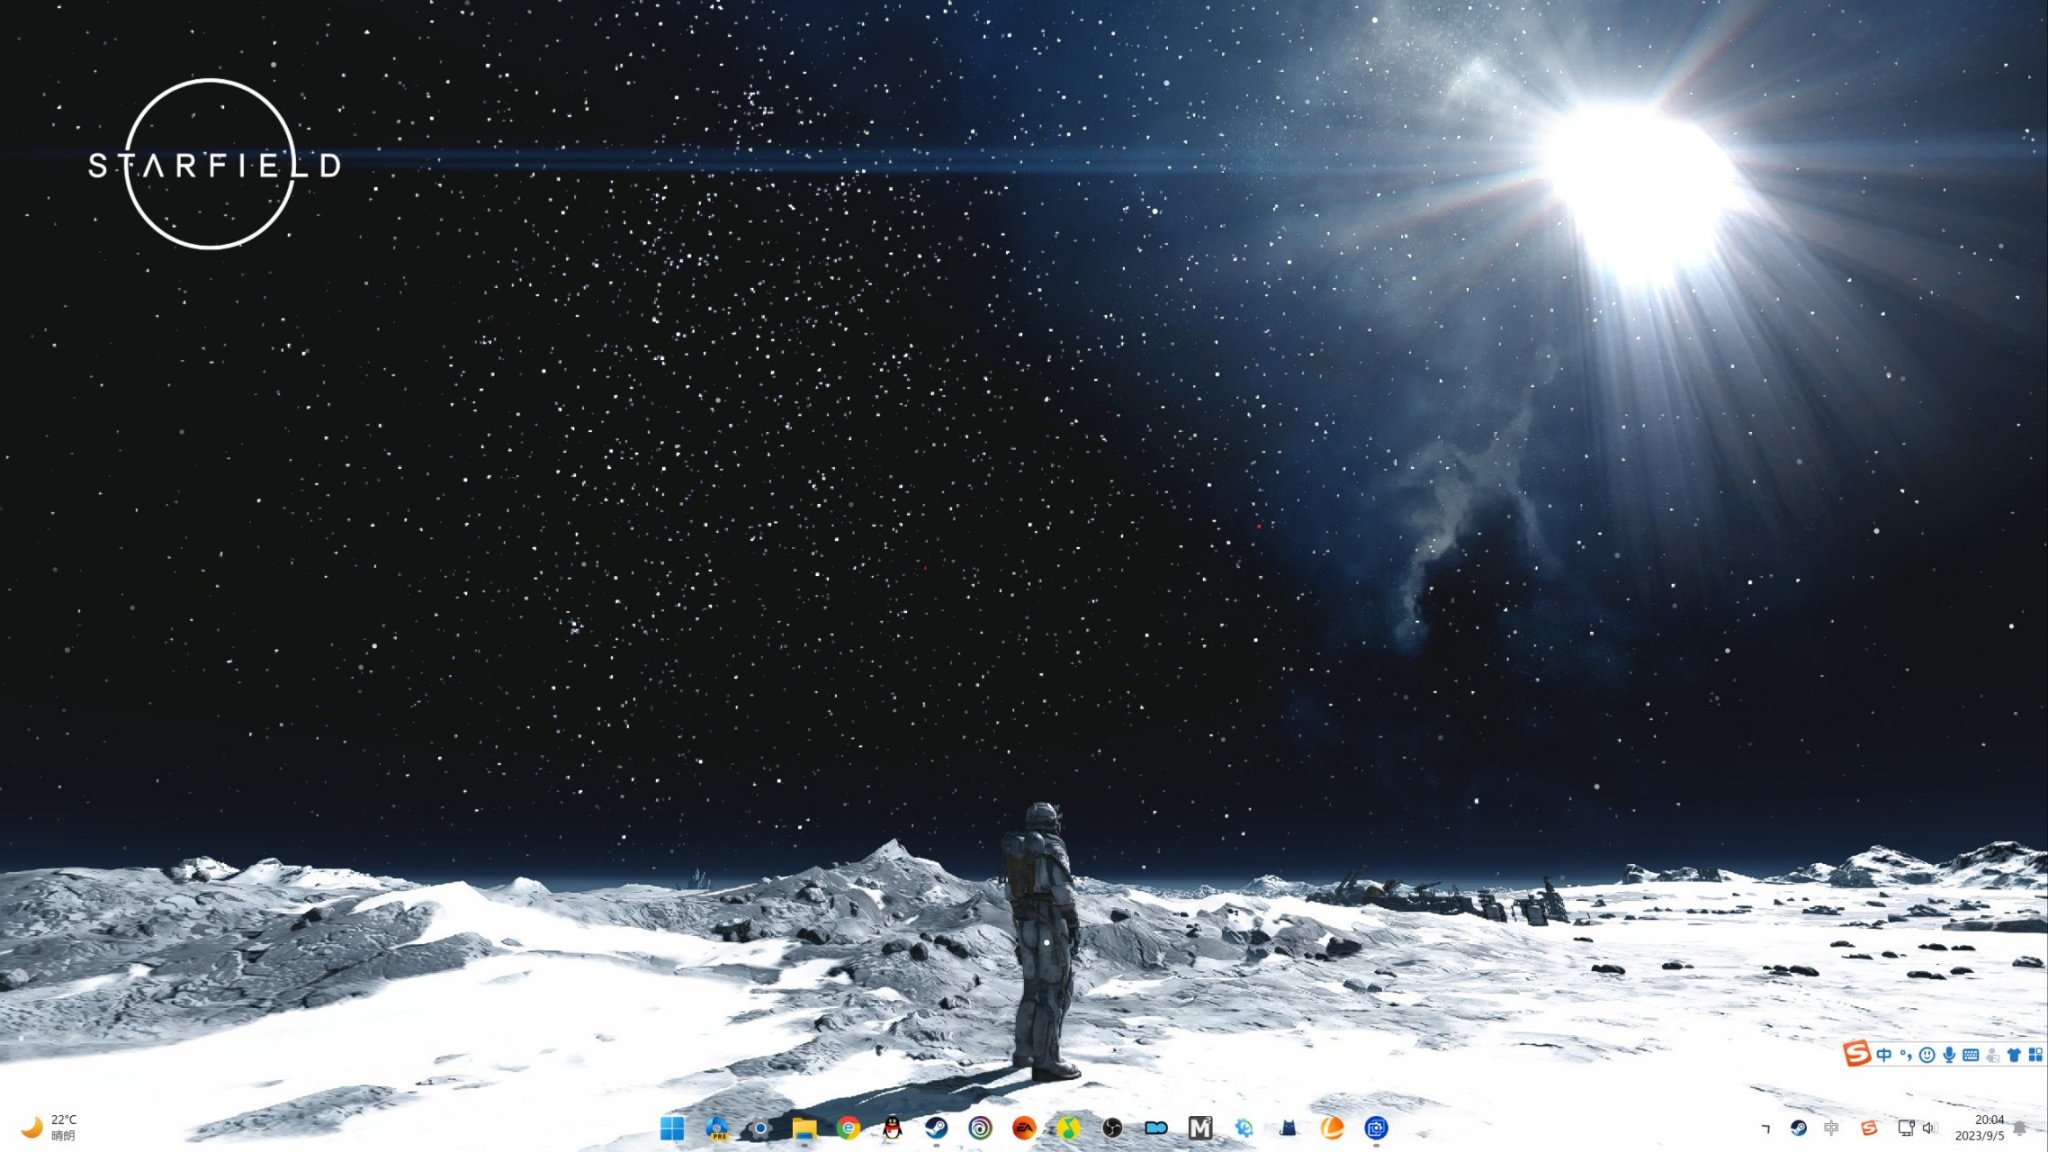The image size is (2048, 1152).
Task: Open the toolbox grid on Sogou bar
Action: (x=2035, y=1055)
